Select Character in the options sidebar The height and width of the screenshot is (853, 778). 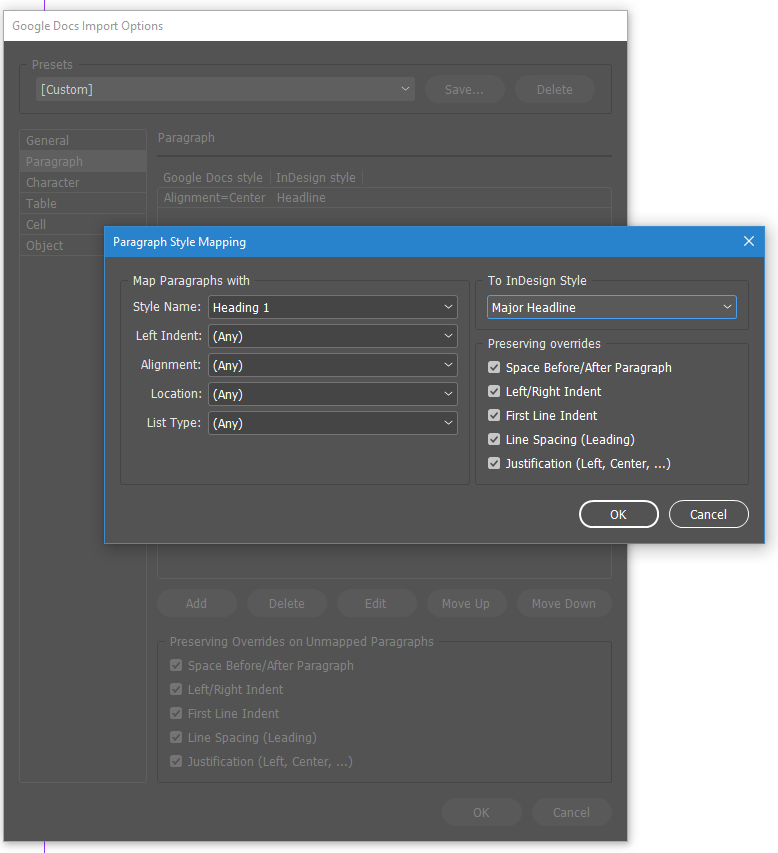pos(83,182)
